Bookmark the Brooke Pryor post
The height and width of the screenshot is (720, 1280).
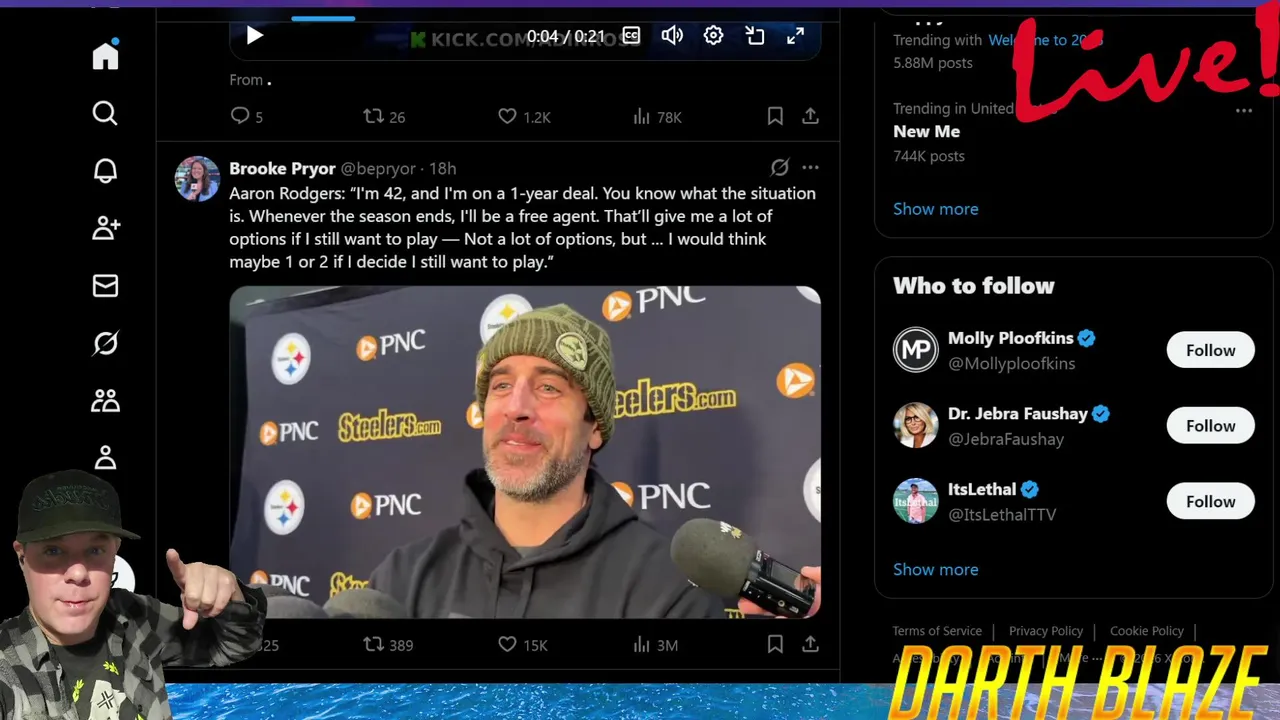click(x=775, y=645)
